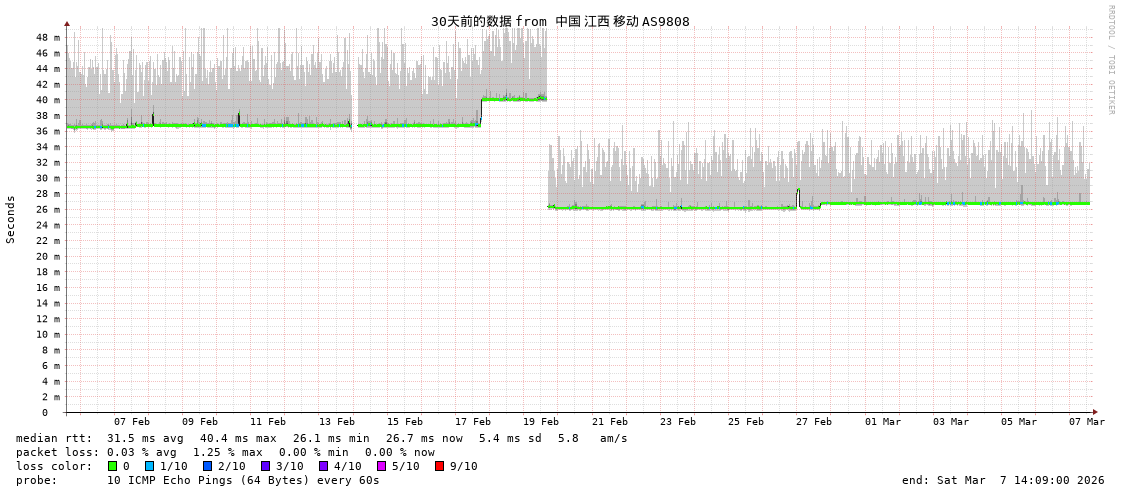
Task: Click the '40.4 ms max' rtt value
Action: click(x=237, y=438)
